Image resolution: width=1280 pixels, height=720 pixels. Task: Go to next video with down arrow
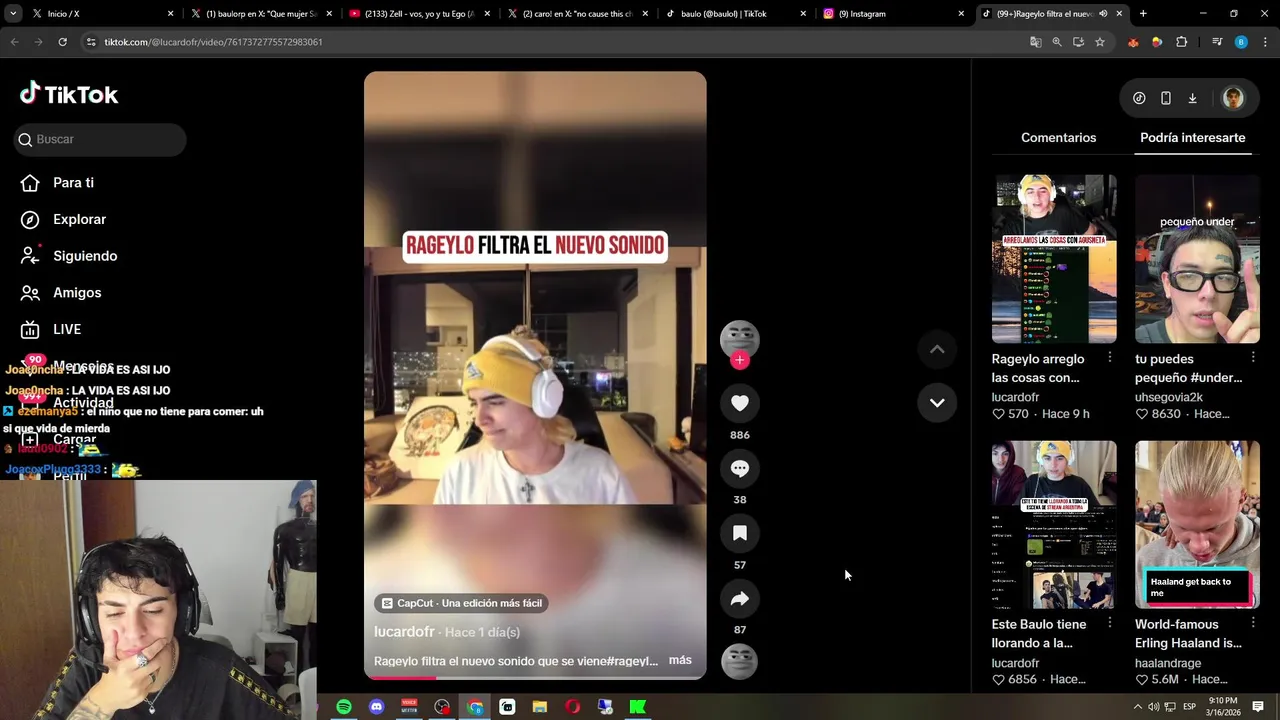[937, 402]
